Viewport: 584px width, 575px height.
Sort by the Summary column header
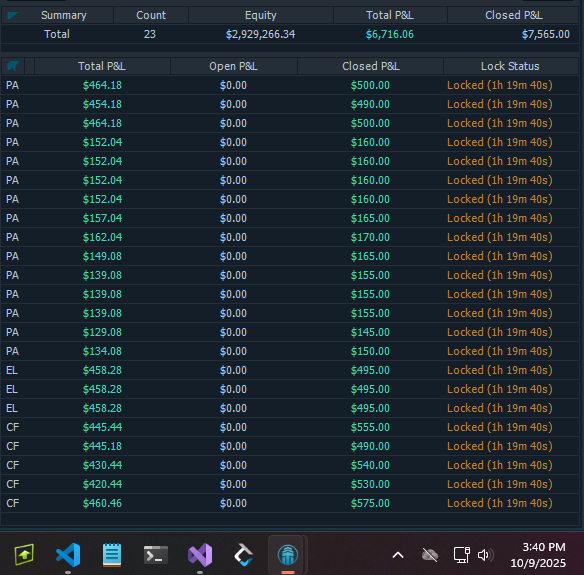tap(64, 15)
